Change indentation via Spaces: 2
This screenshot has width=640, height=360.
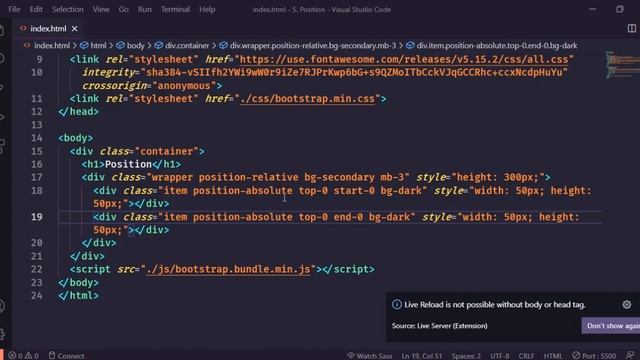(466, 356)
